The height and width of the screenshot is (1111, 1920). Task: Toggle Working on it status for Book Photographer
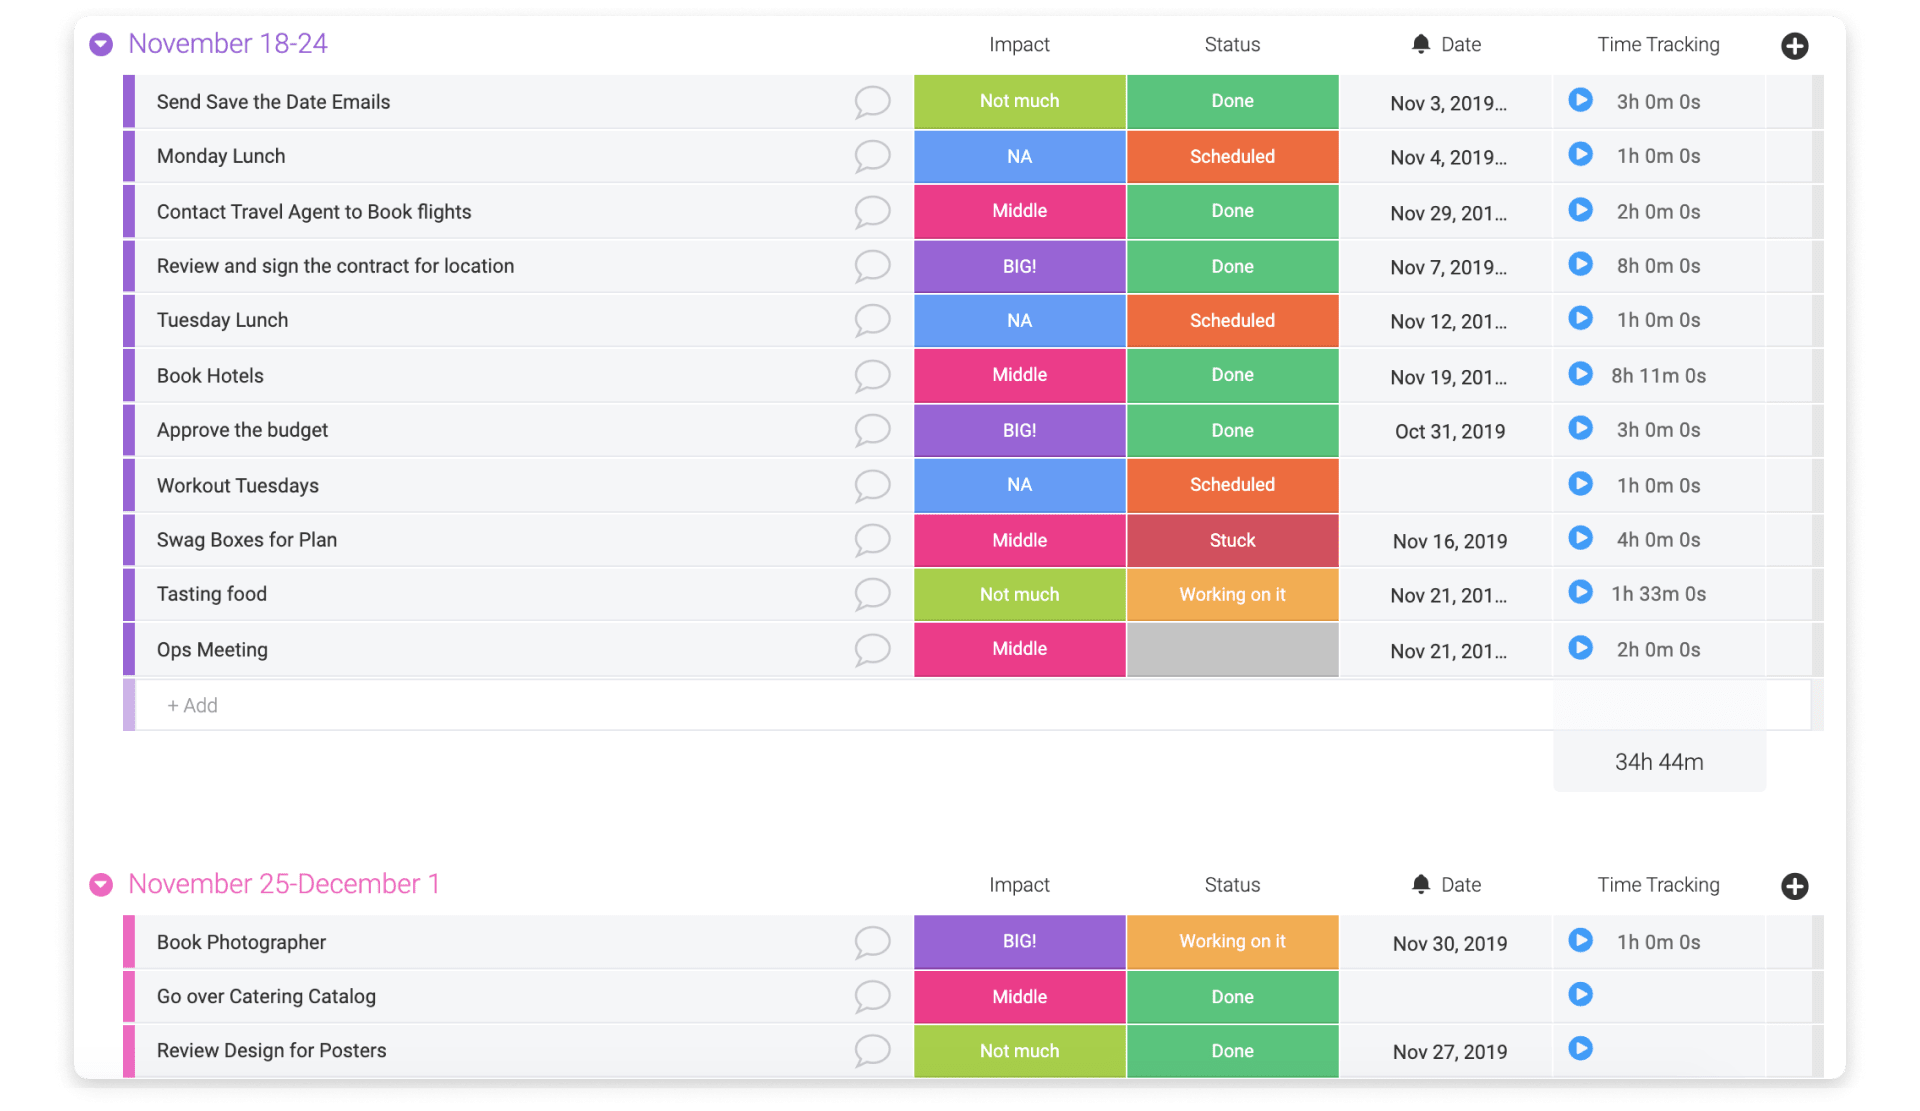pos(1232,941)
